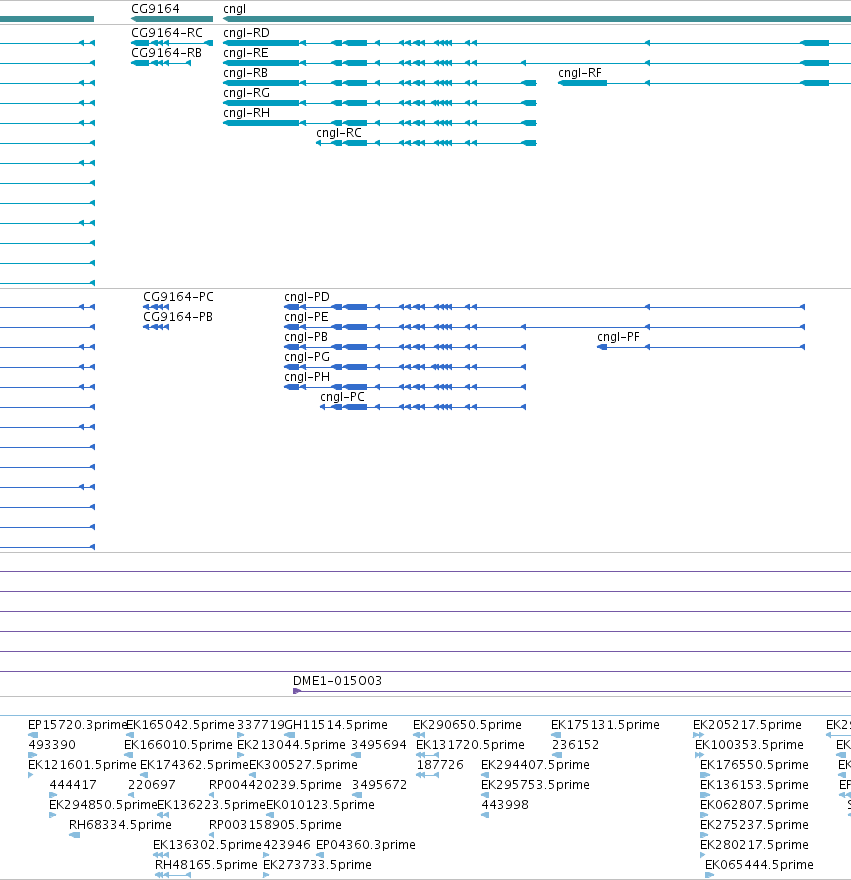
Task: Click the CG9164-RC transcript label
Action: (167, 33)
